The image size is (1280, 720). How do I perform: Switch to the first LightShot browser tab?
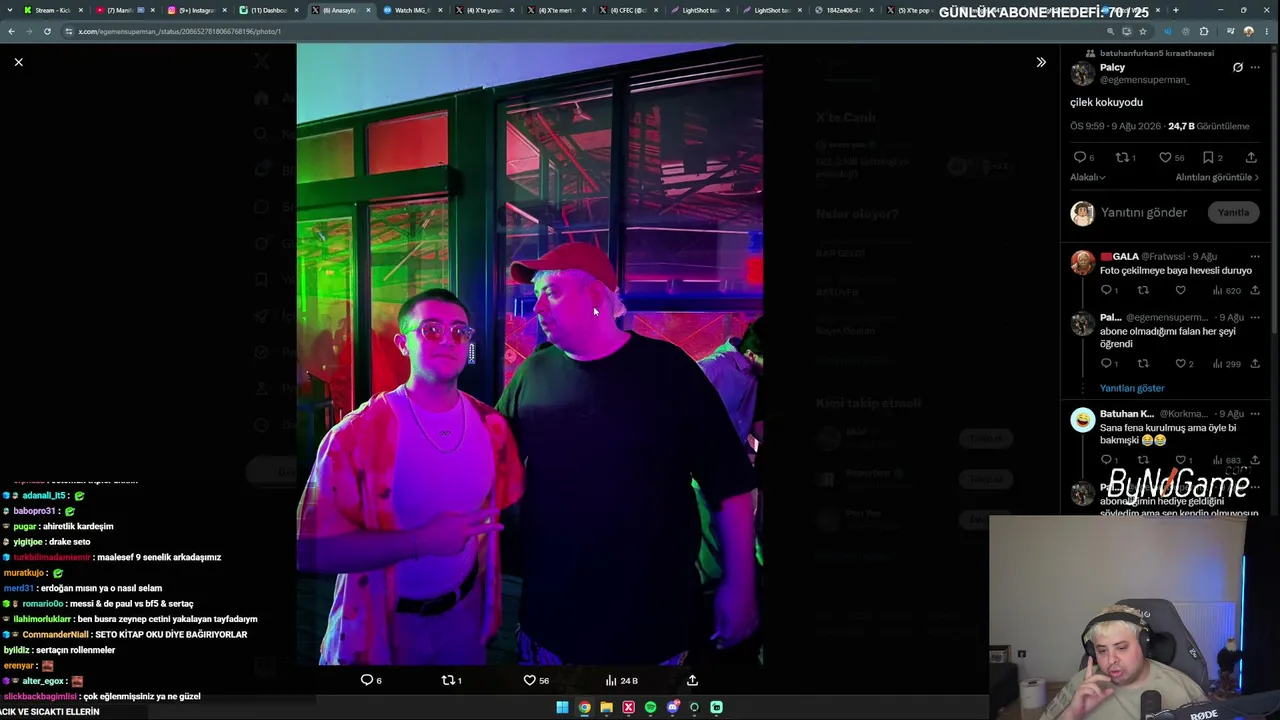coord(699,10)
